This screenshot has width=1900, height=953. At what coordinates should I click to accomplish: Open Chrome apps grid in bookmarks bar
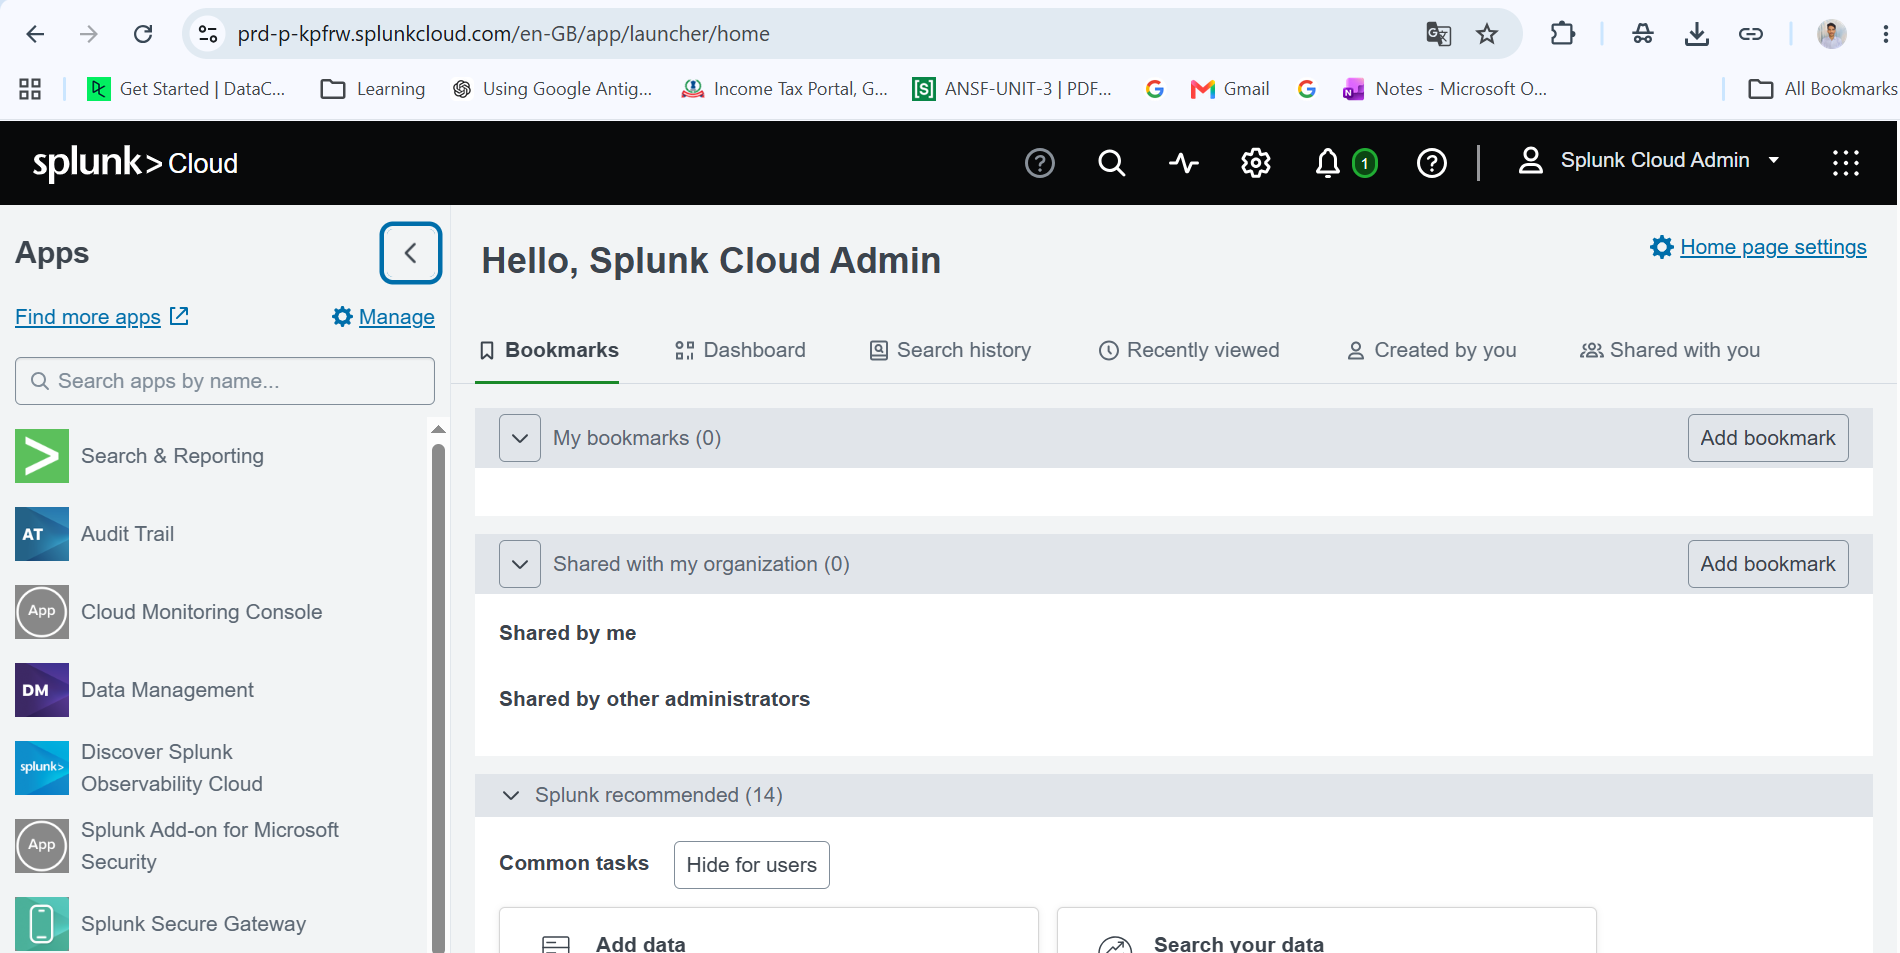point(30,89)
